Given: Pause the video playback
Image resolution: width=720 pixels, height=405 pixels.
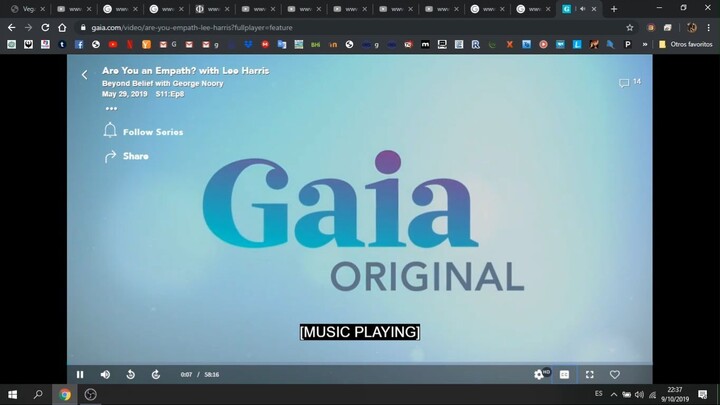Looking at the screenshot, I should [80, 375].
